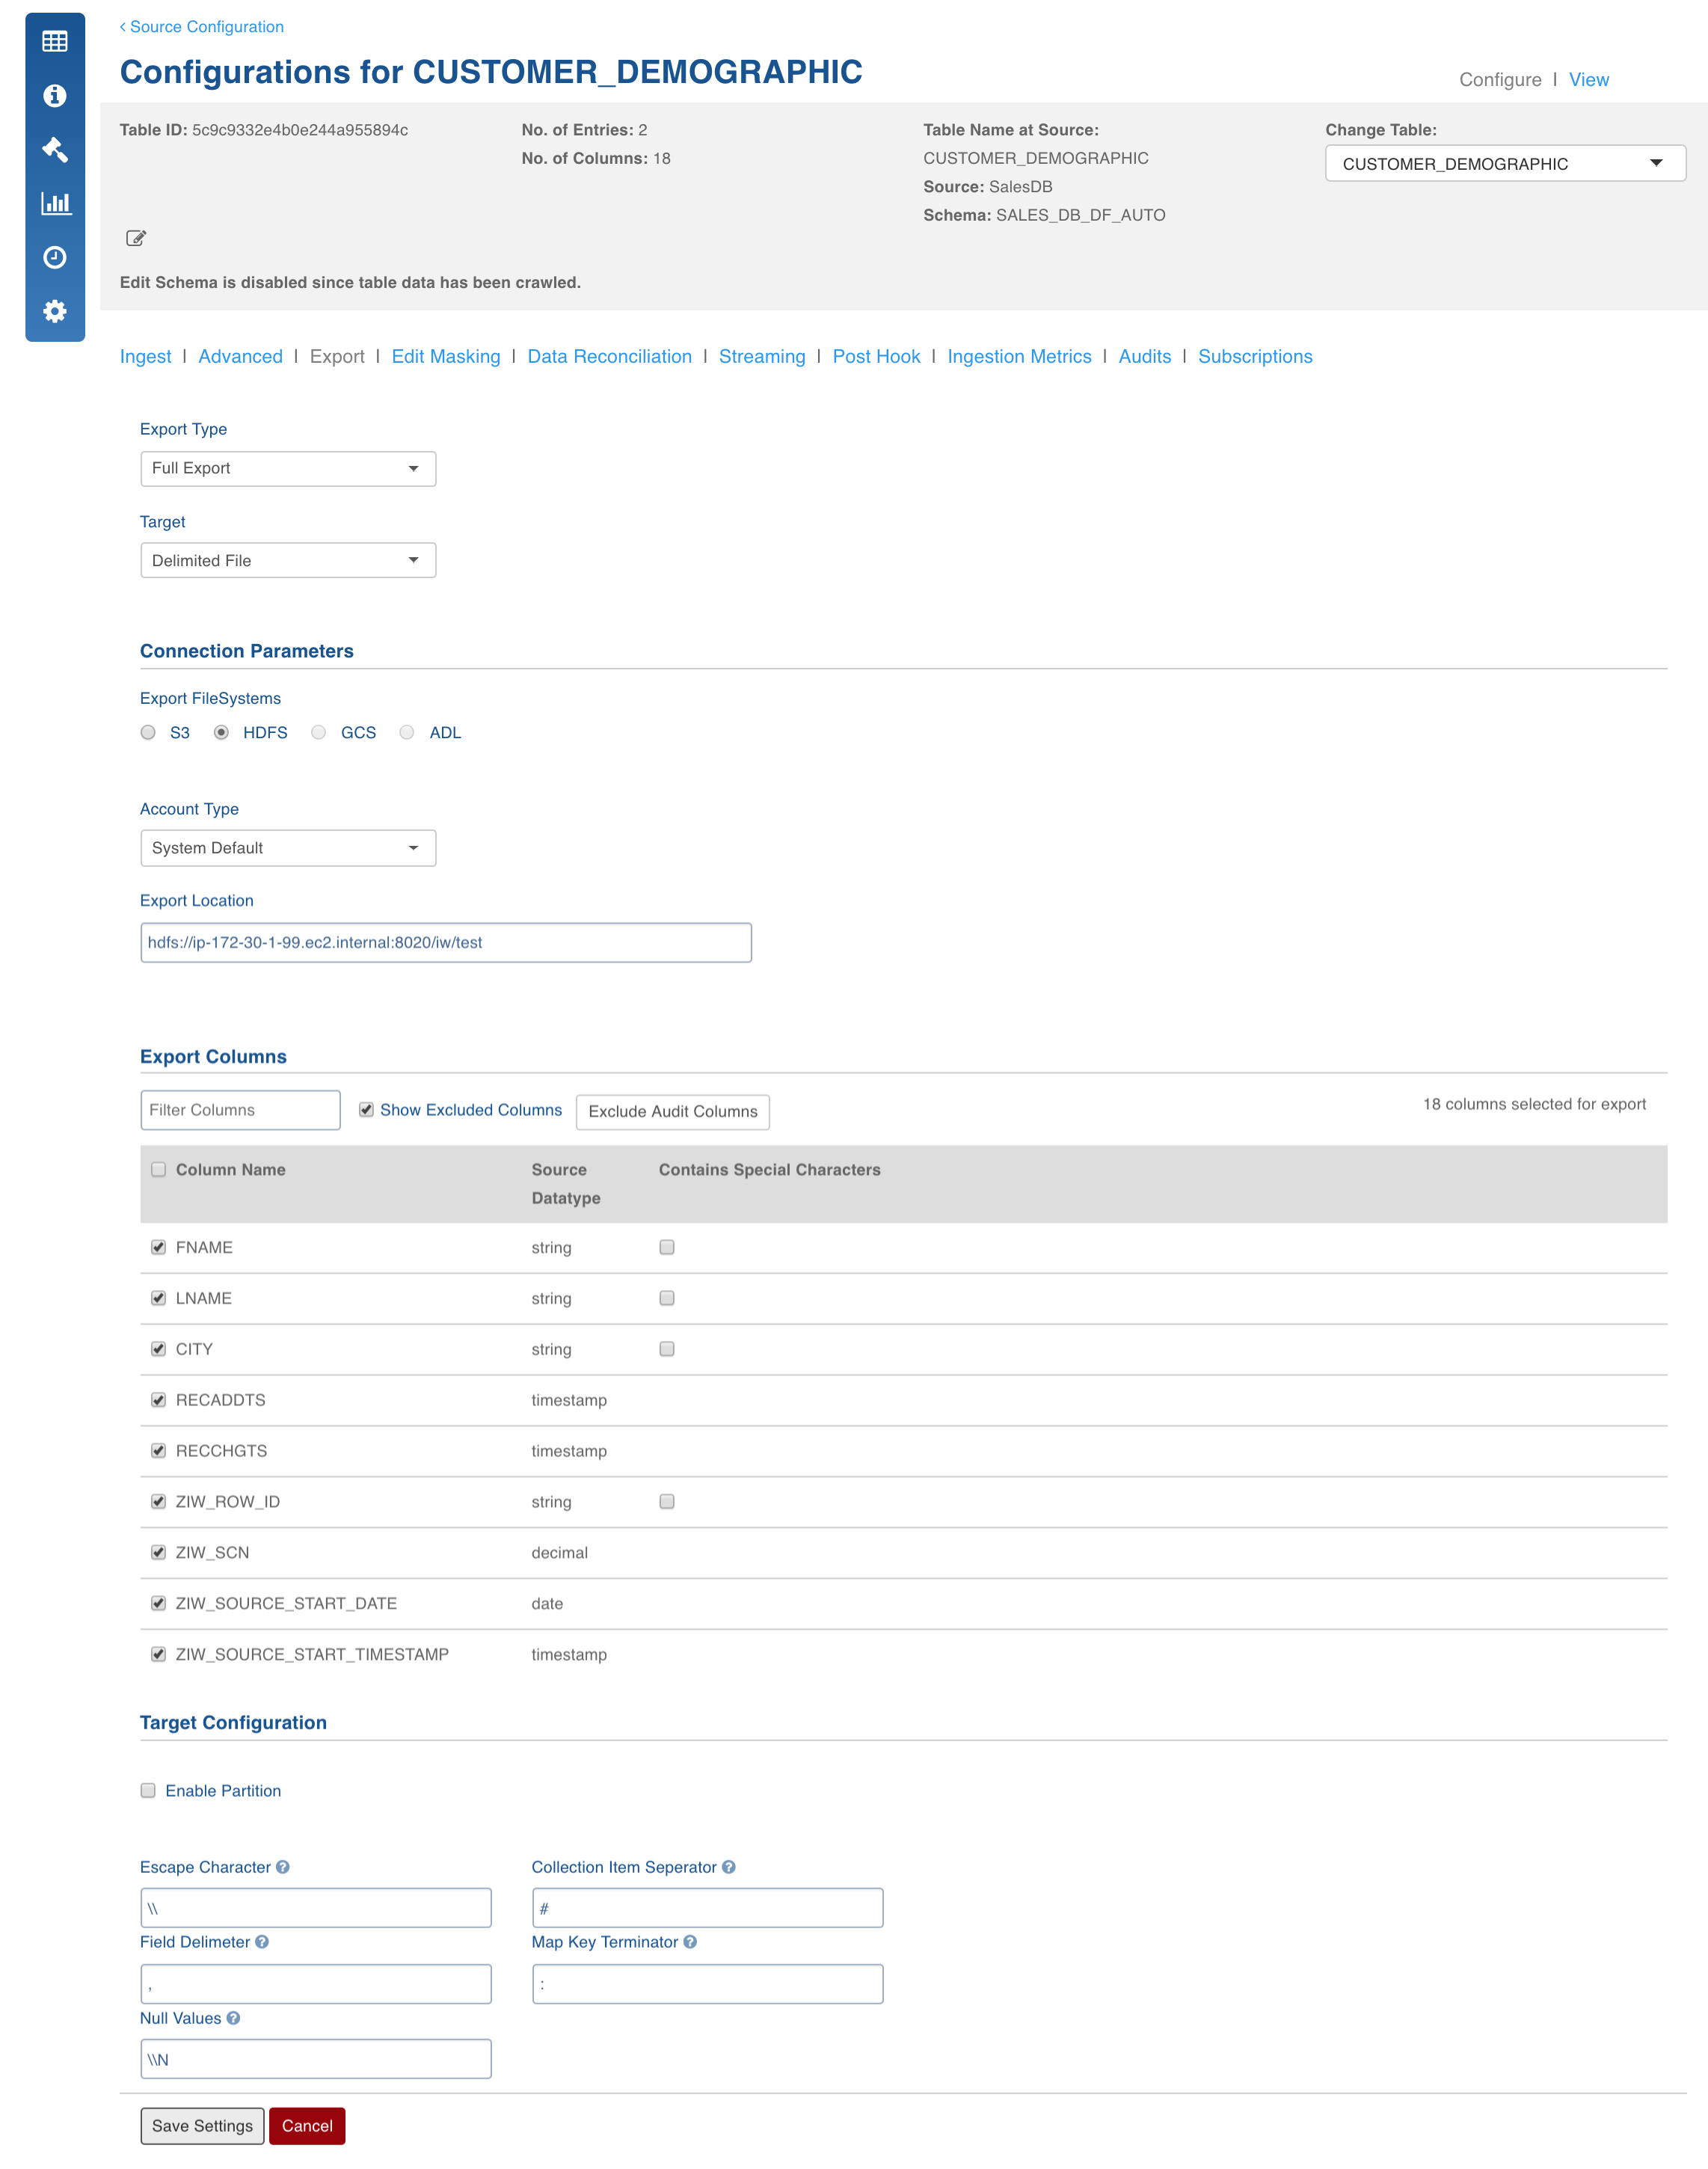Open the Export Type dropdown
Screen dimensions: 1708x2169
coord(288,468)
